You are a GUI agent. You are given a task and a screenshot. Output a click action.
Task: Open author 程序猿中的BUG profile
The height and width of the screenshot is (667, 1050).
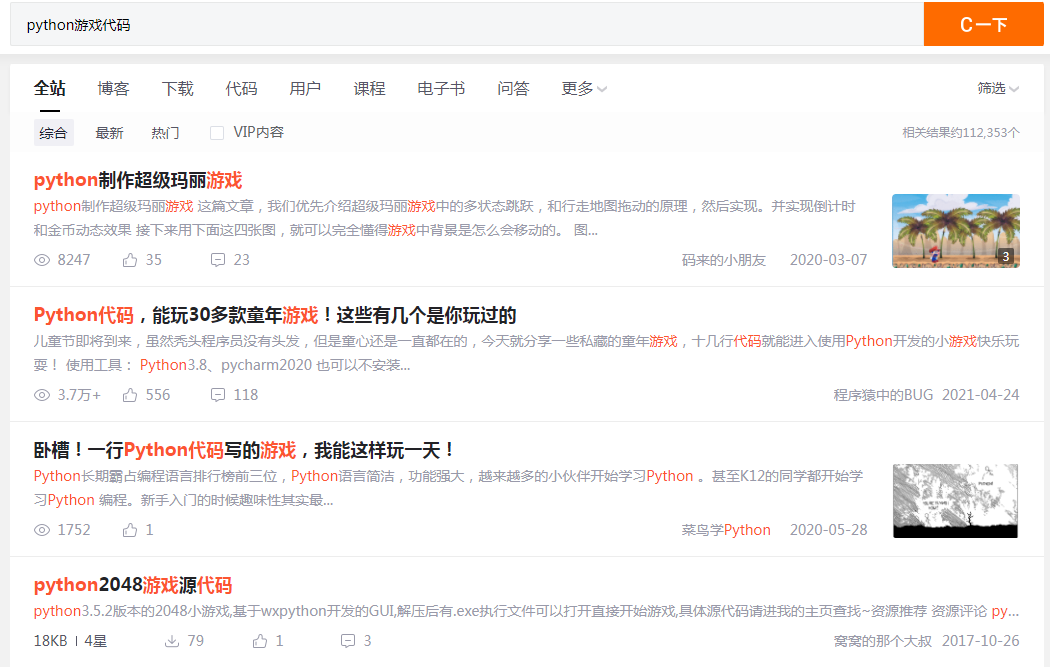click(x=883, y=395)
